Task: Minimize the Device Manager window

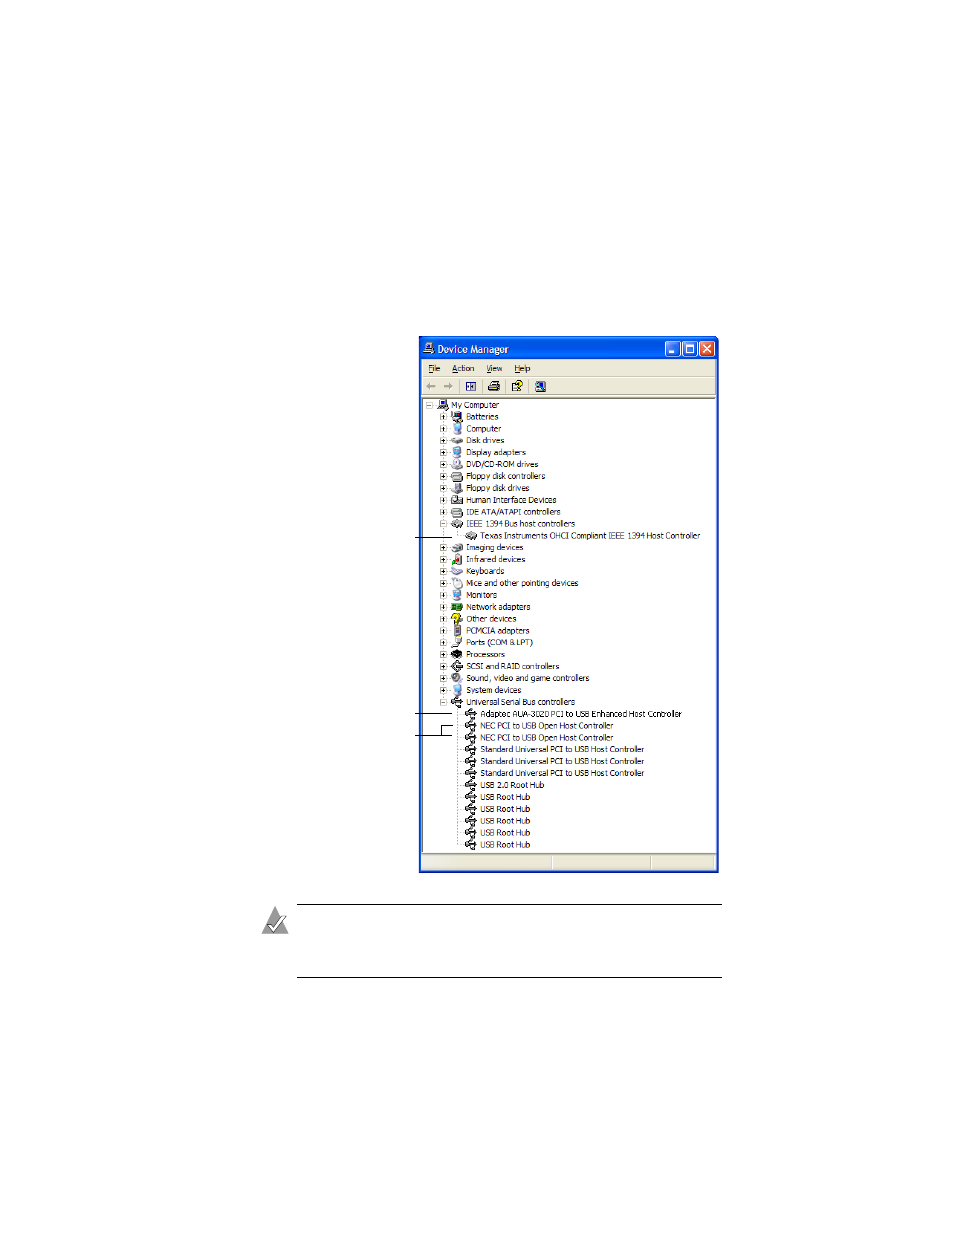Action: click(673, 349)
